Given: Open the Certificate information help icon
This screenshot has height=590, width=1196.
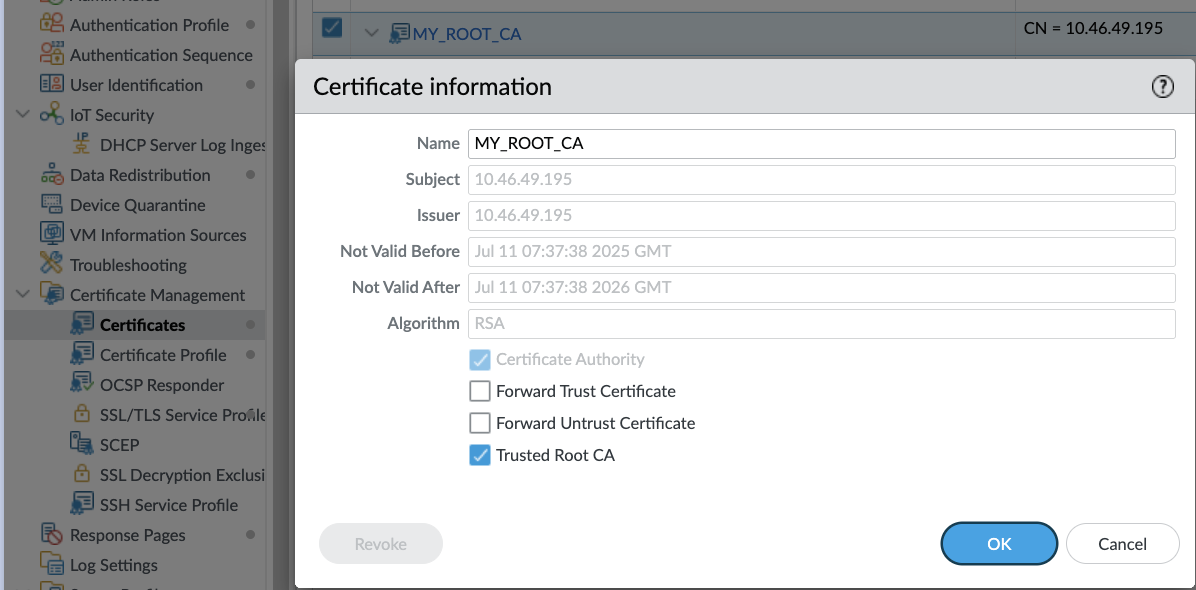Looking at the screenshot, I should [1162, 86].
